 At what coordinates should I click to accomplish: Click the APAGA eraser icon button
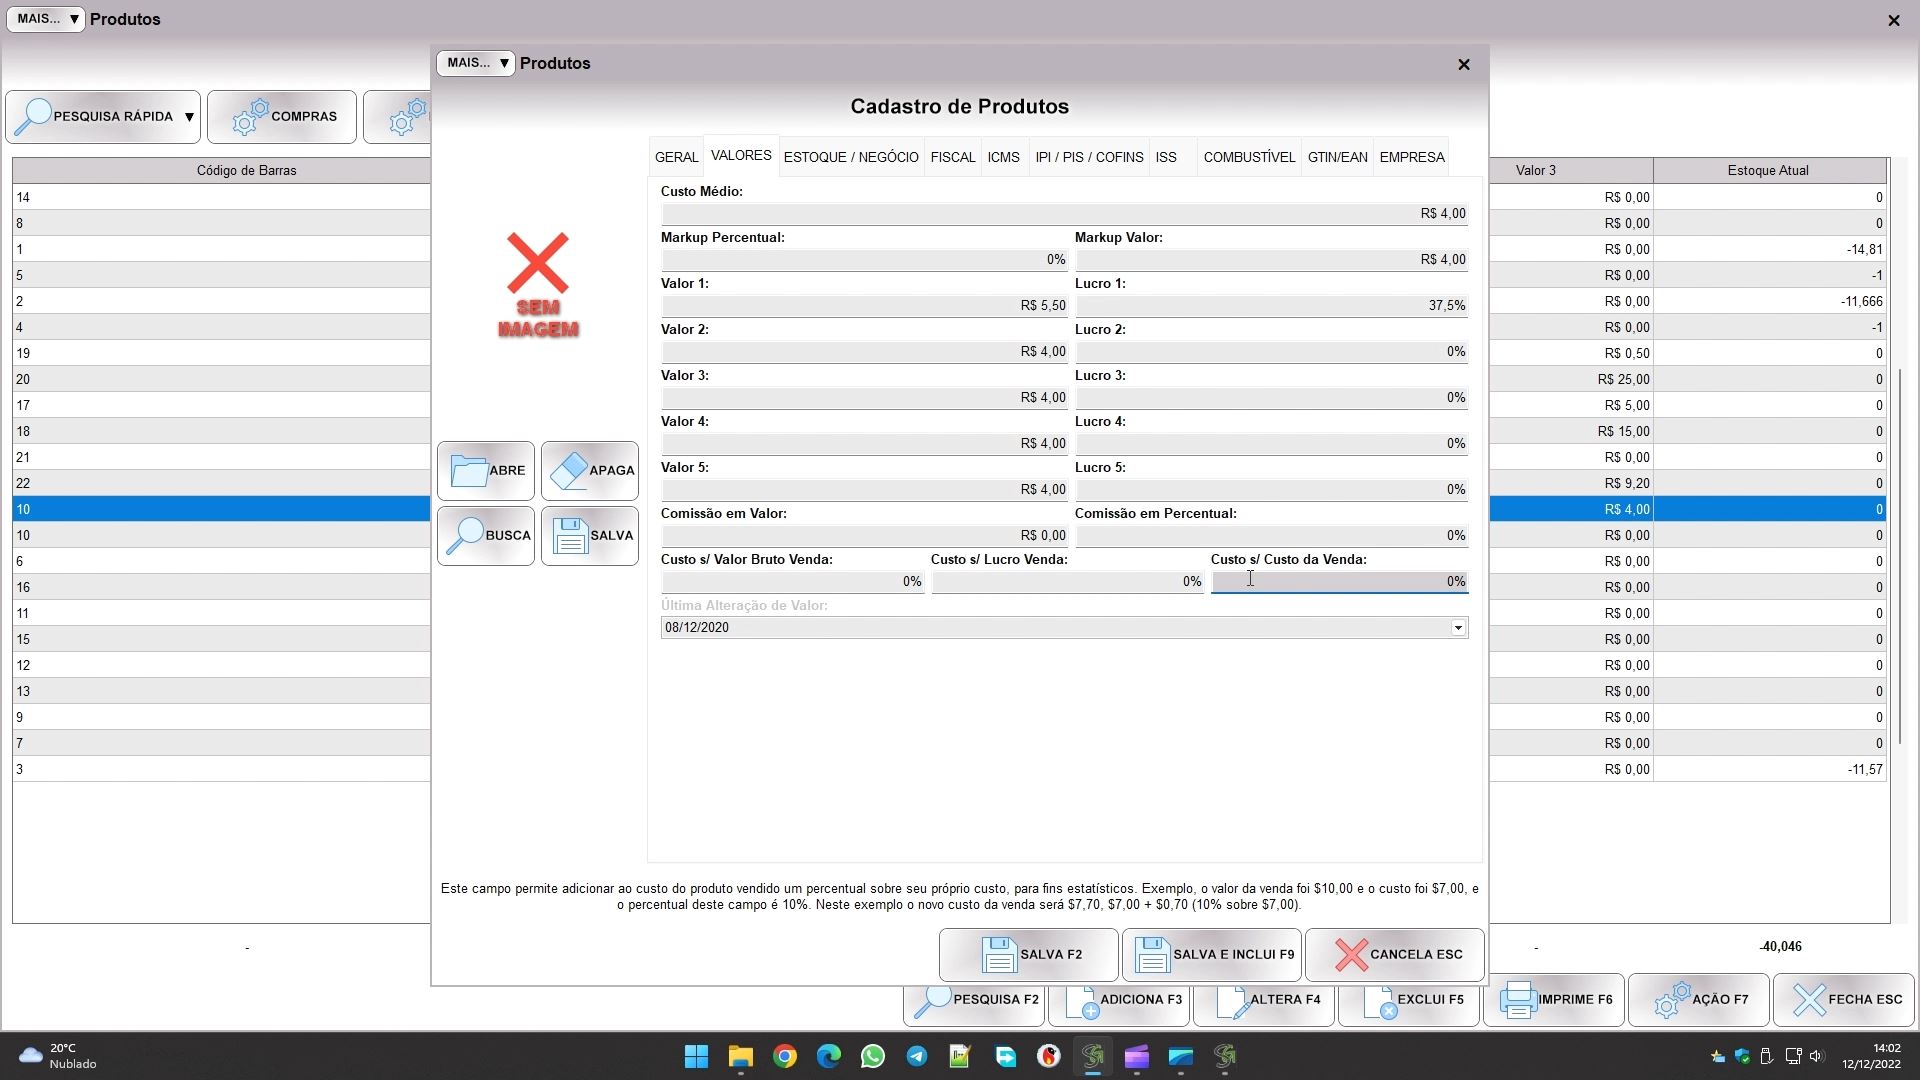(x=590, y=470)
